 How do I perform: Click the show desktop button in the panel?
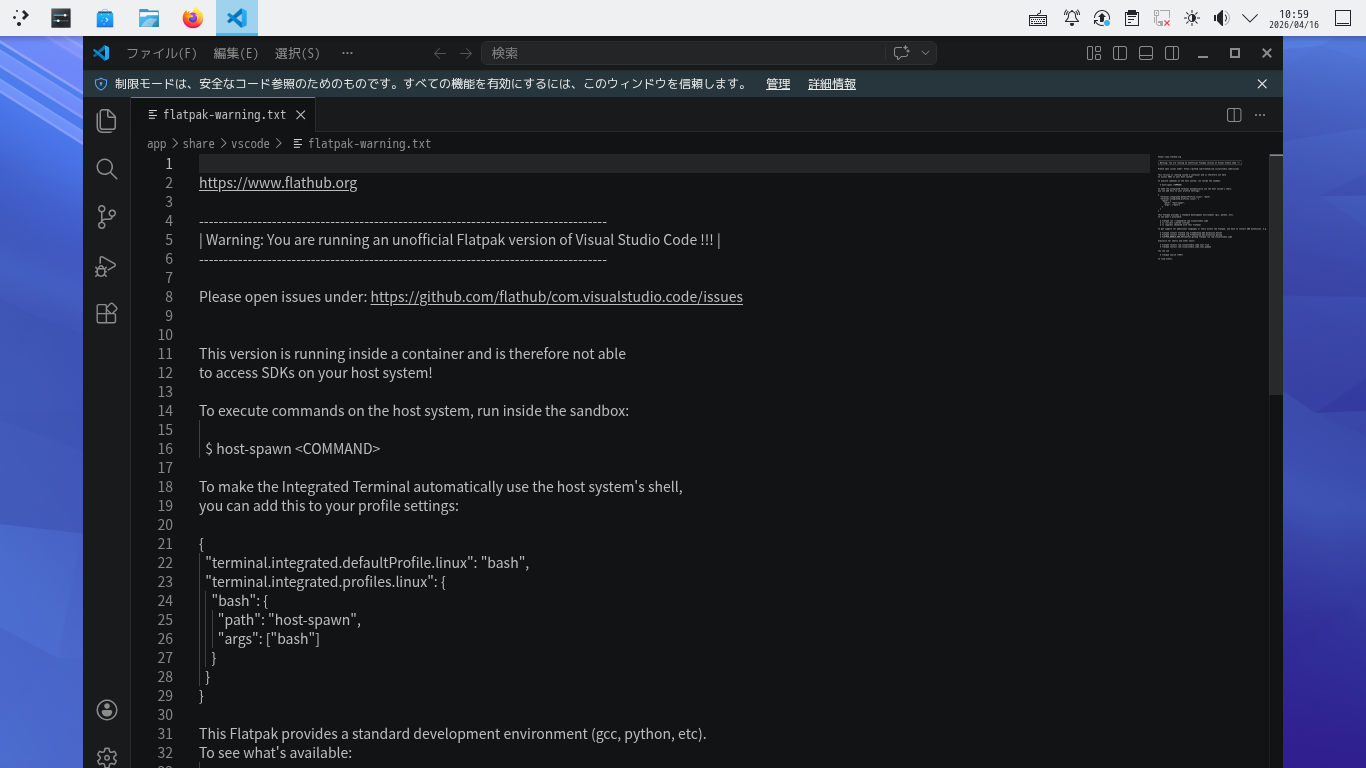(1343, 18)
